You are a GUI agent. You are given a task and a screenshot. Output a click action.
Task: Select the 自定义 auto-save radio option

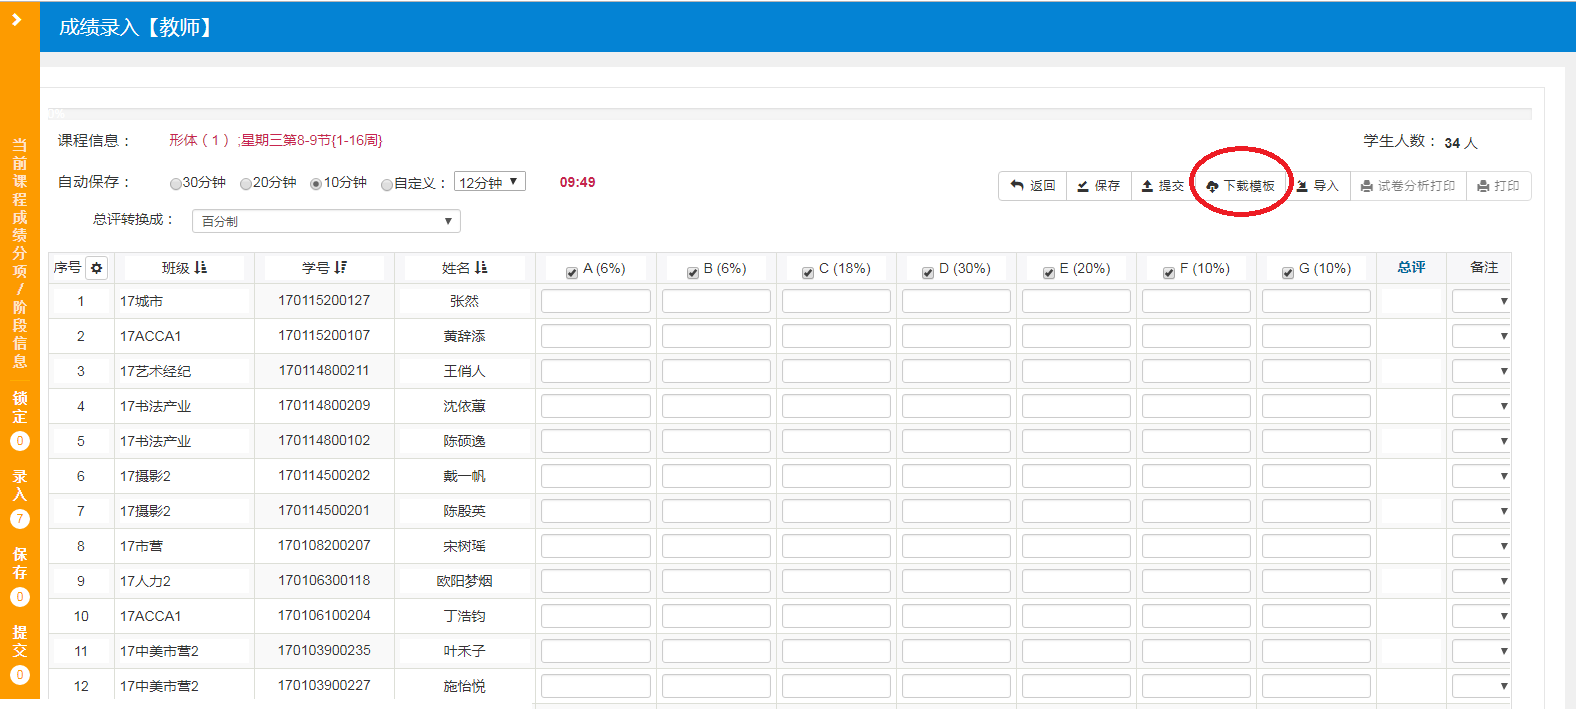point(387,184)
